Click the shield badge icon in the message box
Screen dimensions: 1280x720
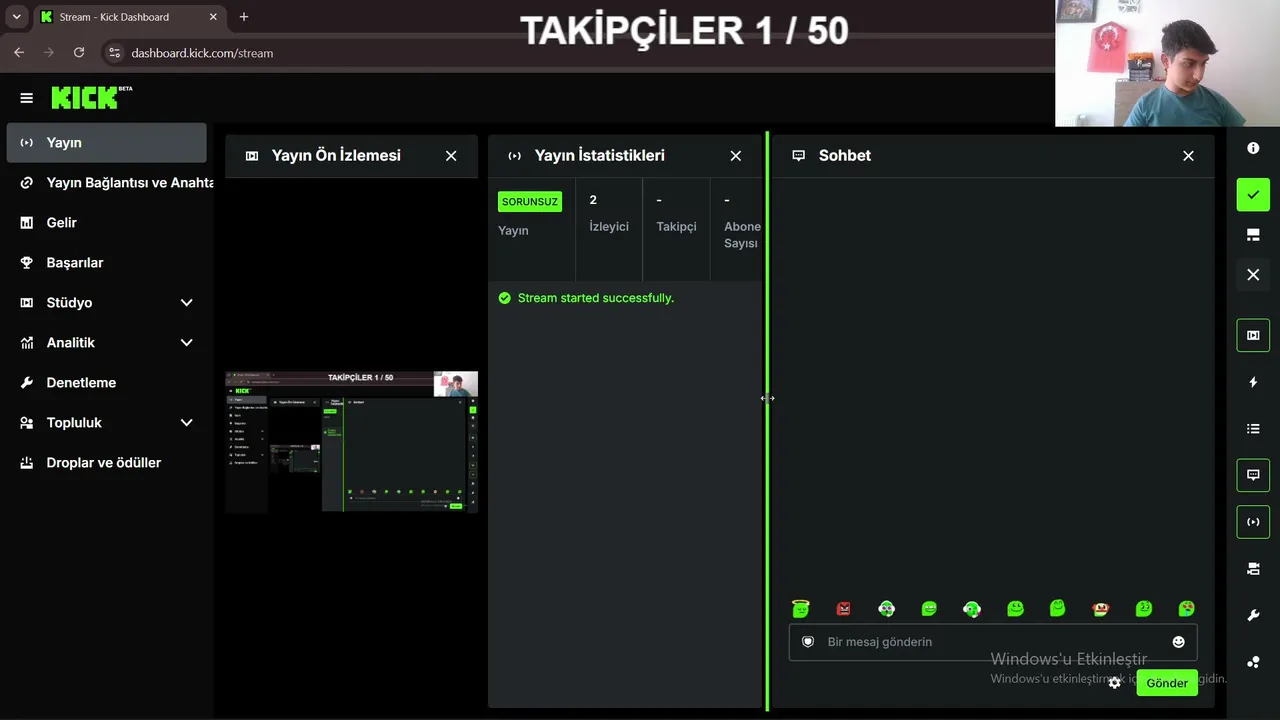click(808, 642)
